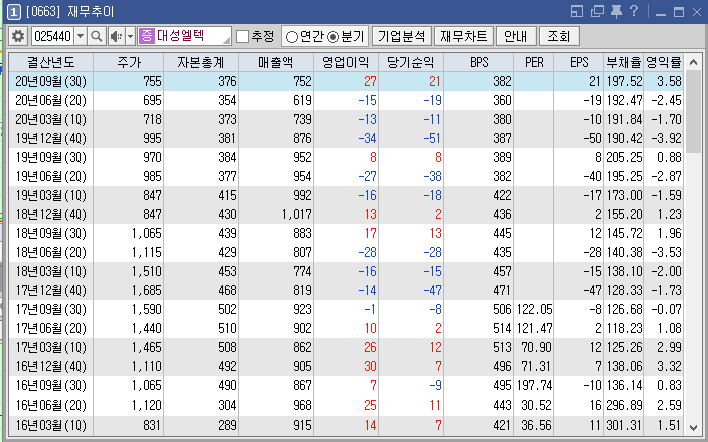Select row 19년06월(2Q)
The height and width of the screenshot is (442, 708).
point(346,176)
